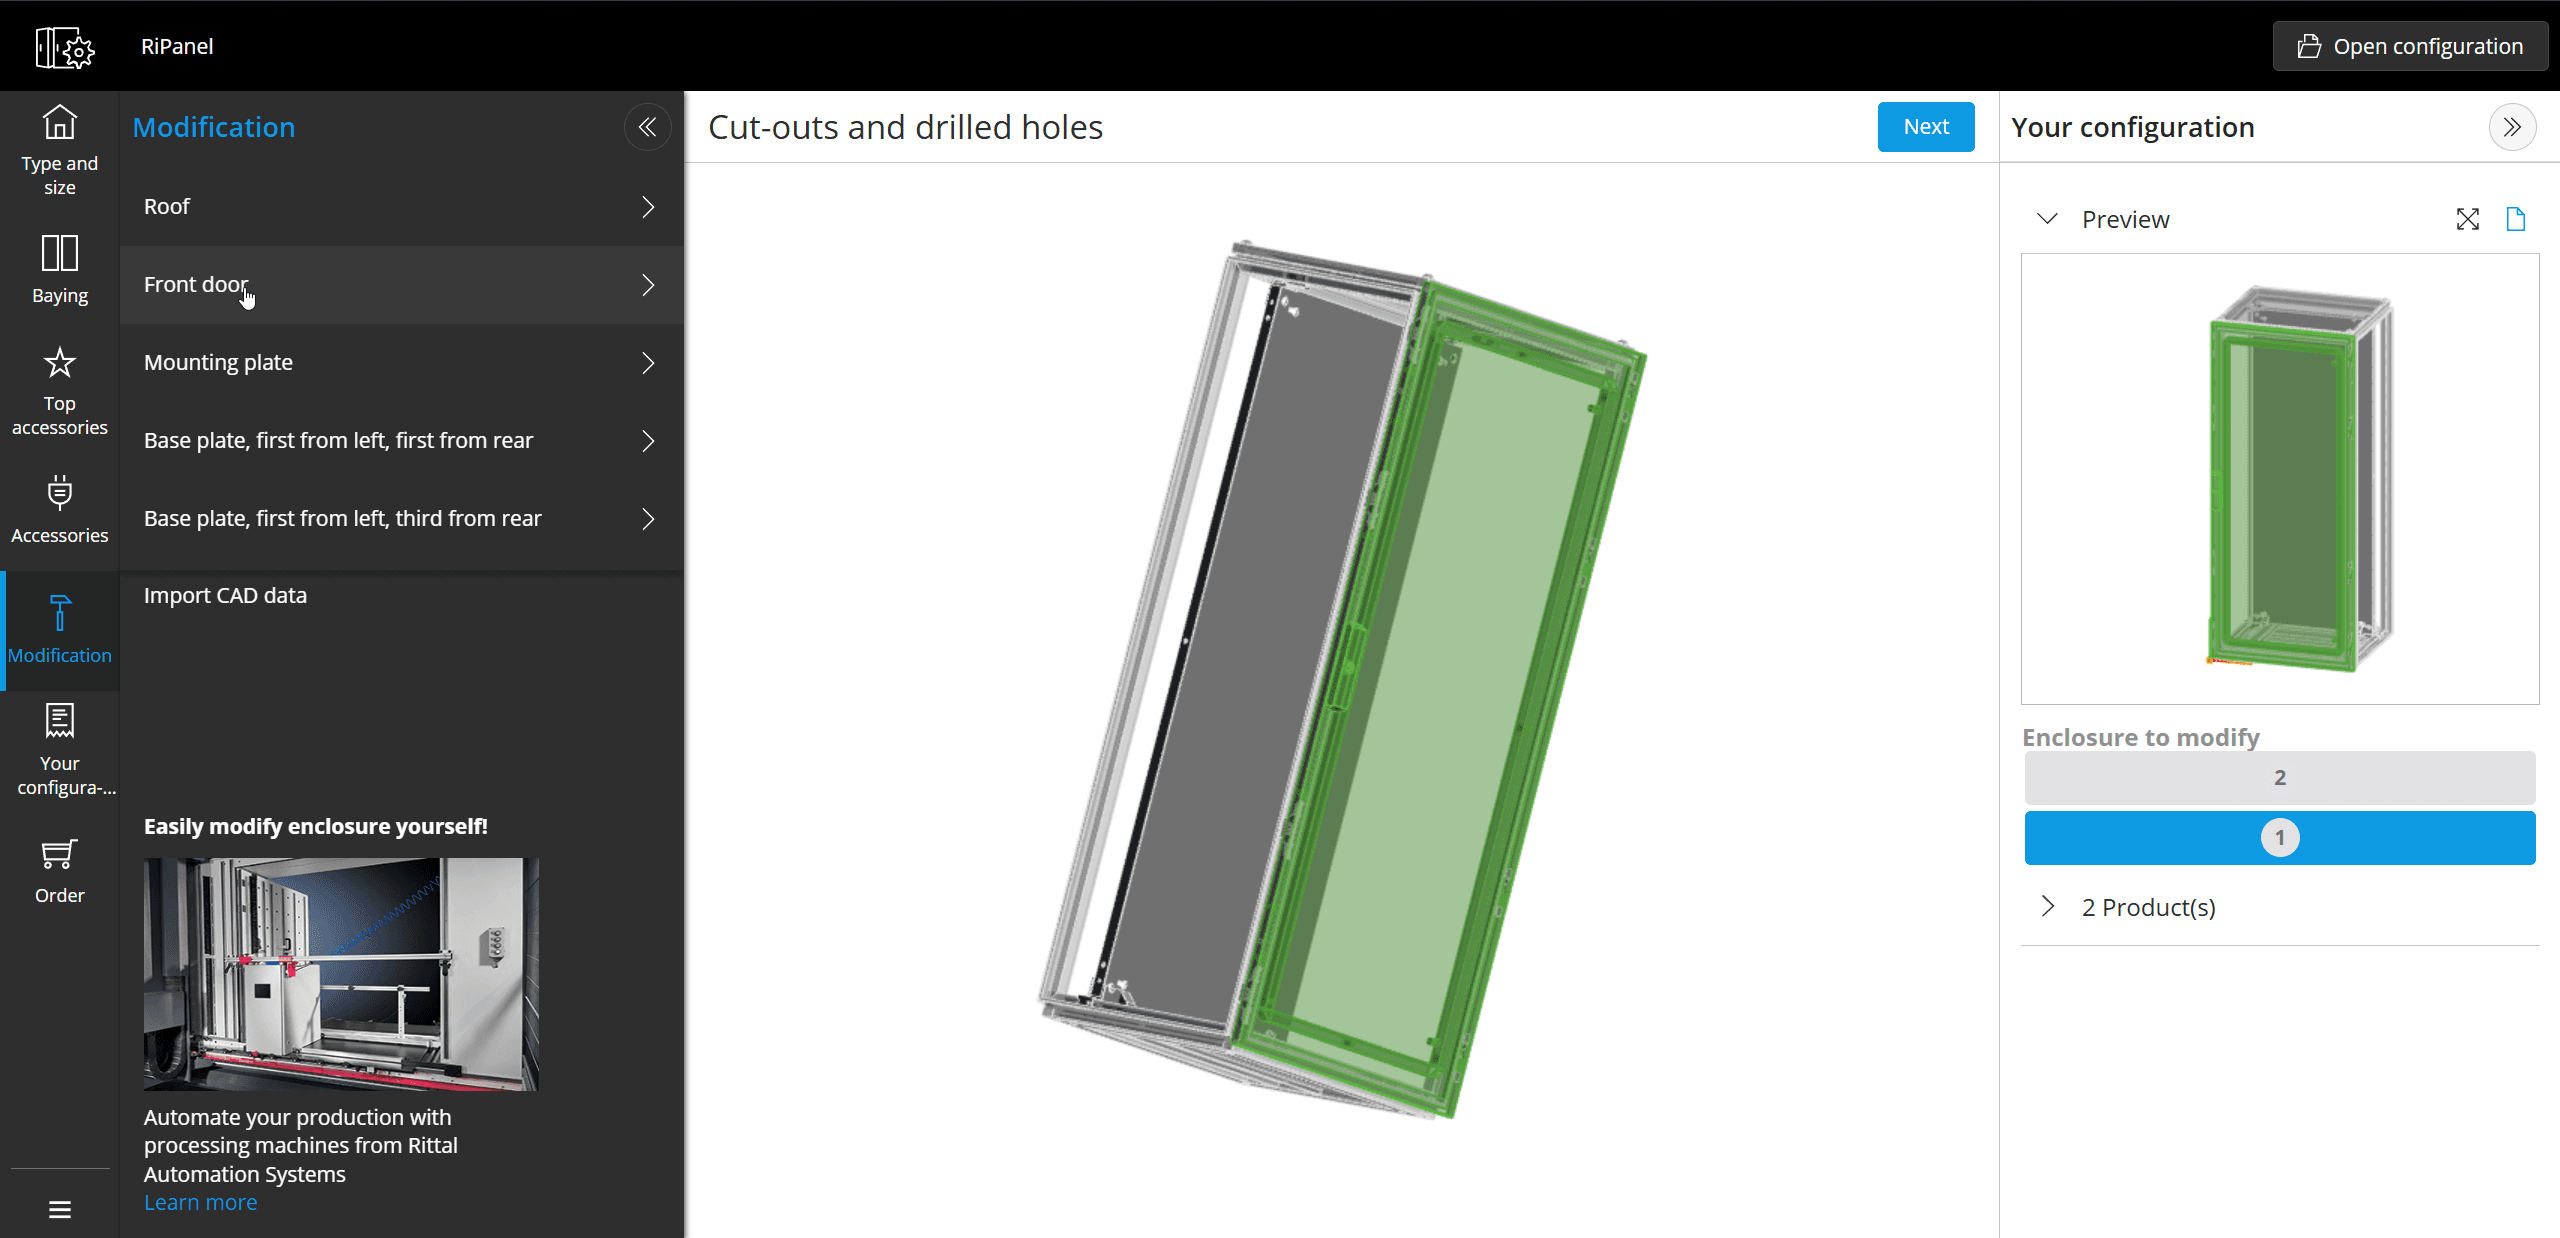The image size is (2560, 1238).
Task: Open the document icon next to preview
Action: point(2517,218)
